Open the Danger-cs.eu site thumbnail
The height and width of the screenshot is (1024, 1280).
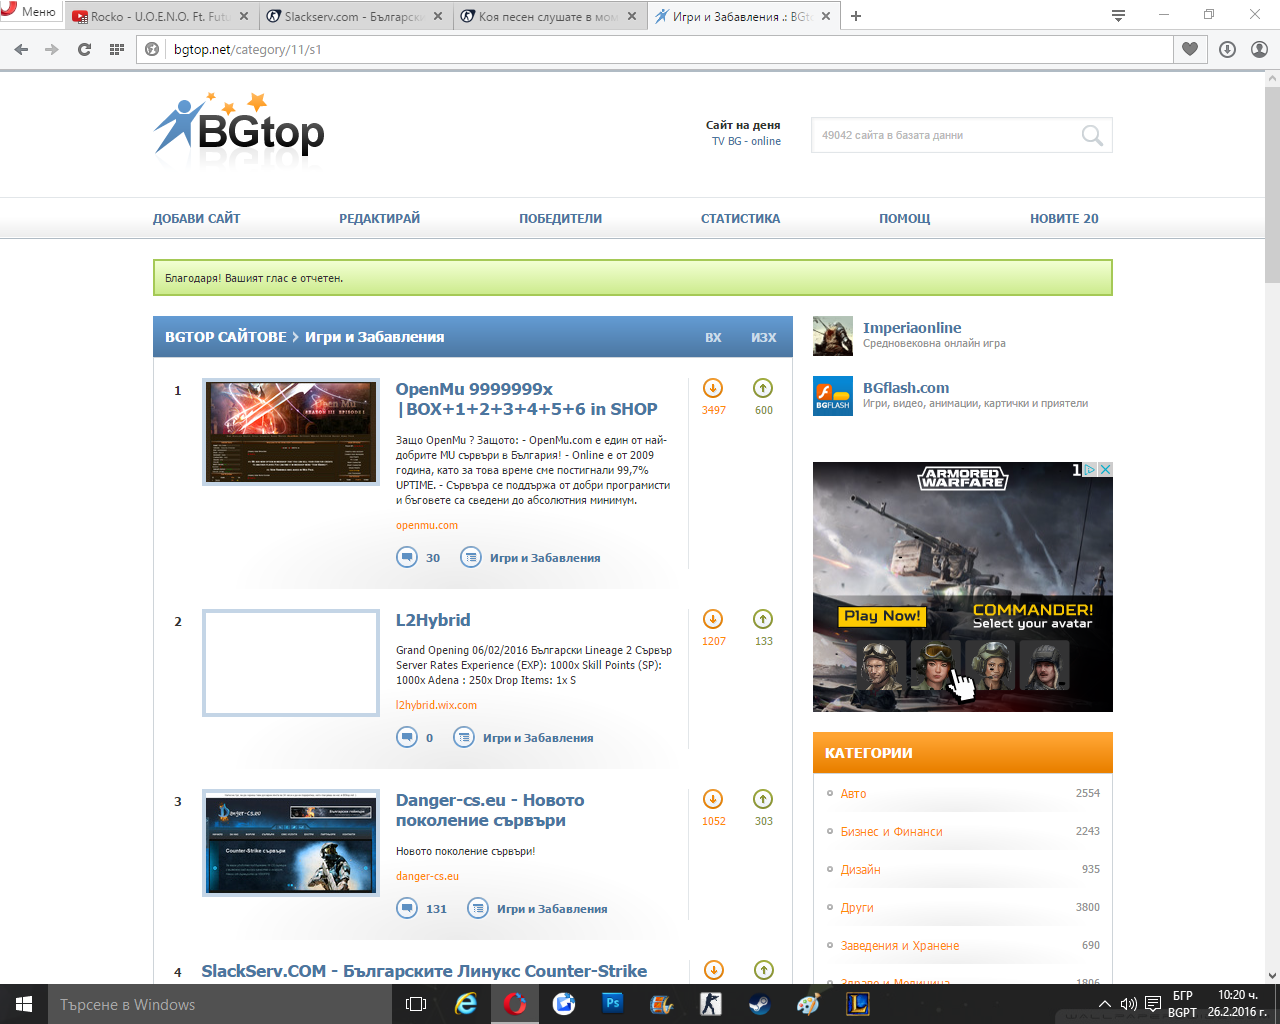[x=291, y=843]
